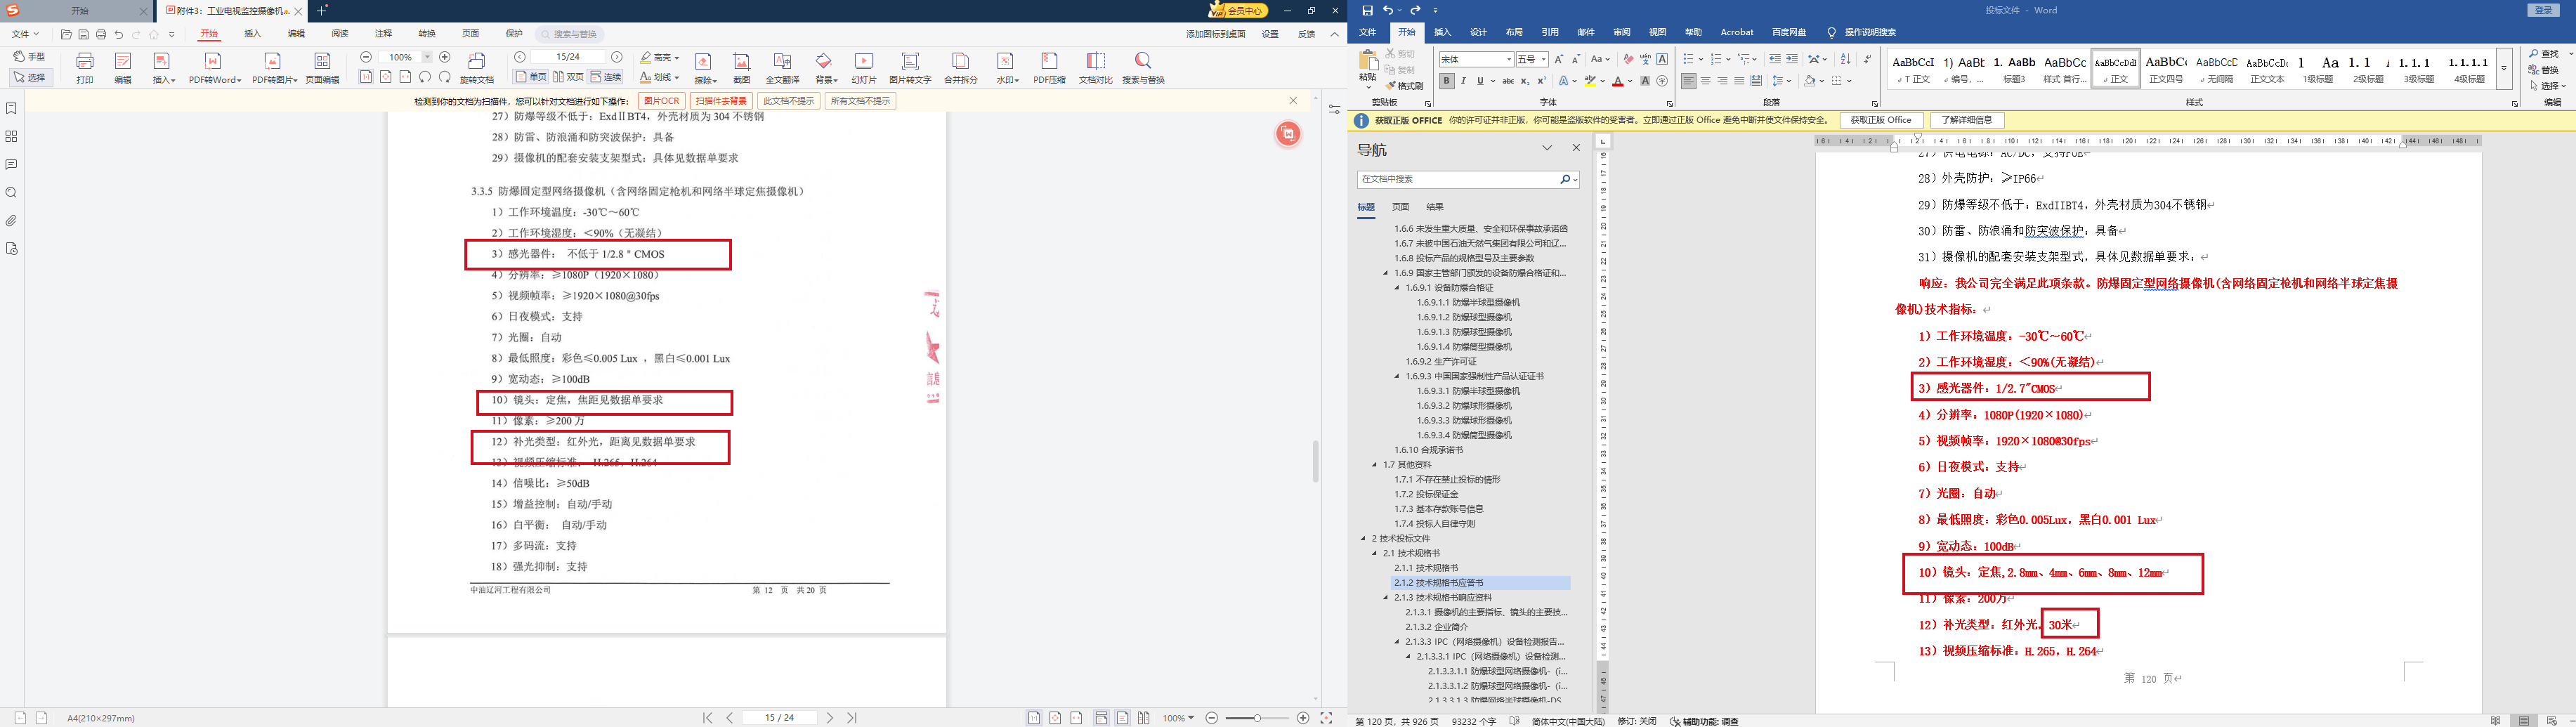Toggle continuous (连续) scrolling mode

click(606, 77)
